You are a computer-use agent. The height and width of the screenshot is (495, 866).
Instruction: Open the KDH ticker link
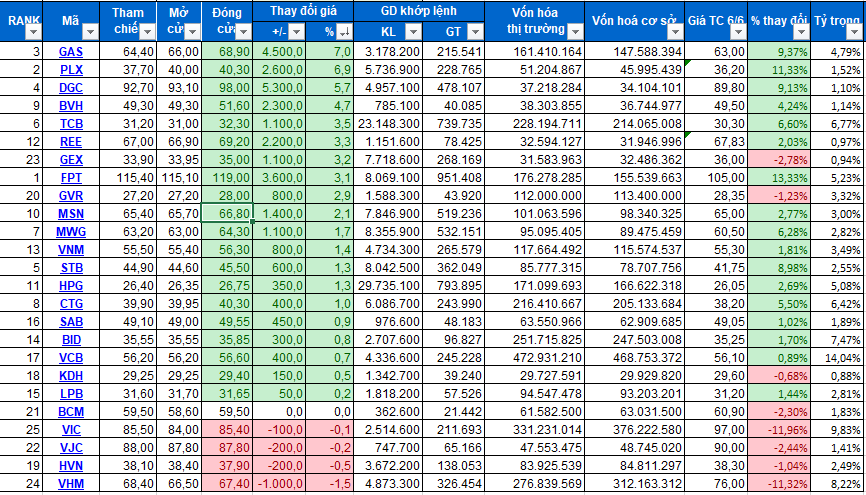(71, 375)
